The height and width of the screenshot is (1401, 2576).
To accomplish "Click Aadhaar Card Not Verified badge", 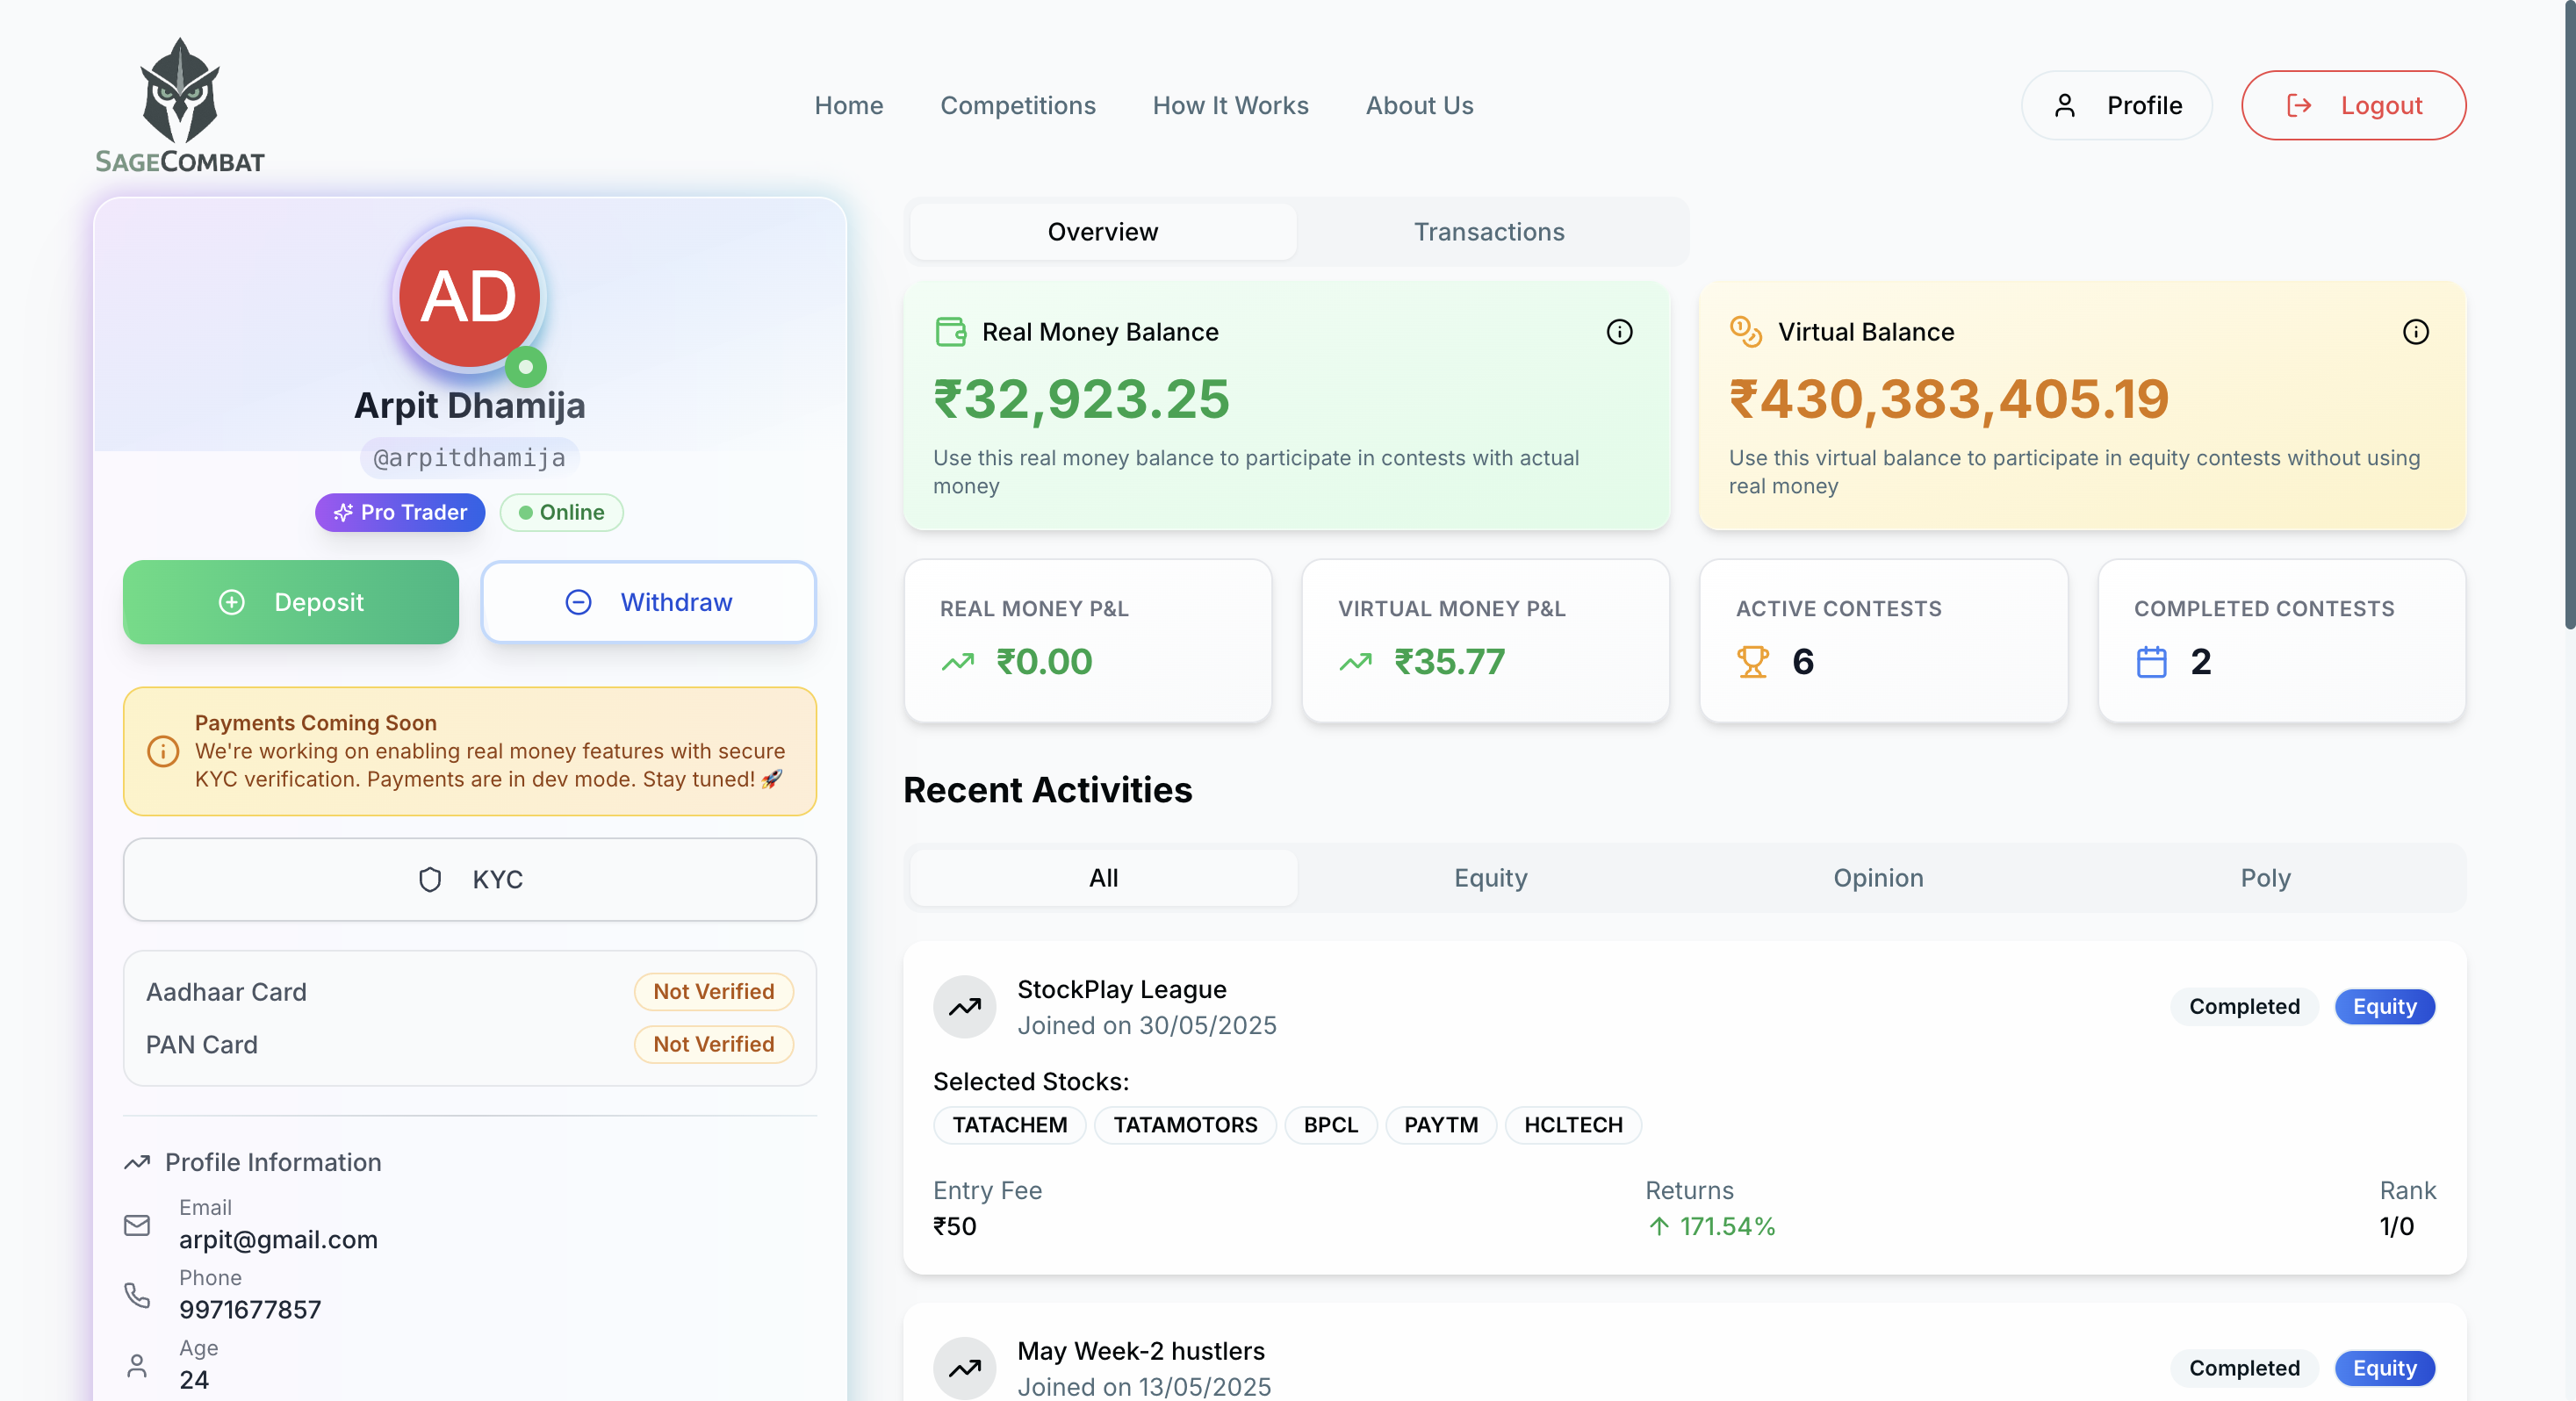I will click(x=714, y=992).
